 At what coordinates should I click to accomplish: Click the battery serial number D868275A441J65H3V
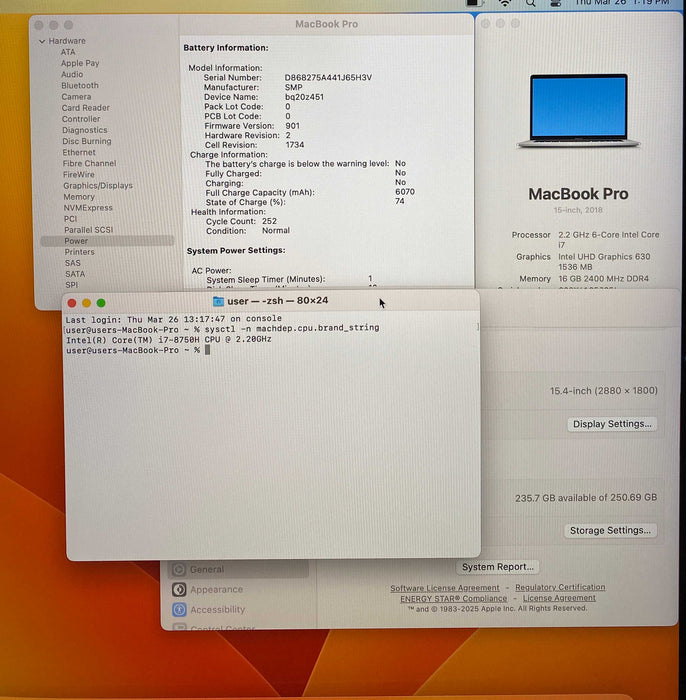(328, 78)
